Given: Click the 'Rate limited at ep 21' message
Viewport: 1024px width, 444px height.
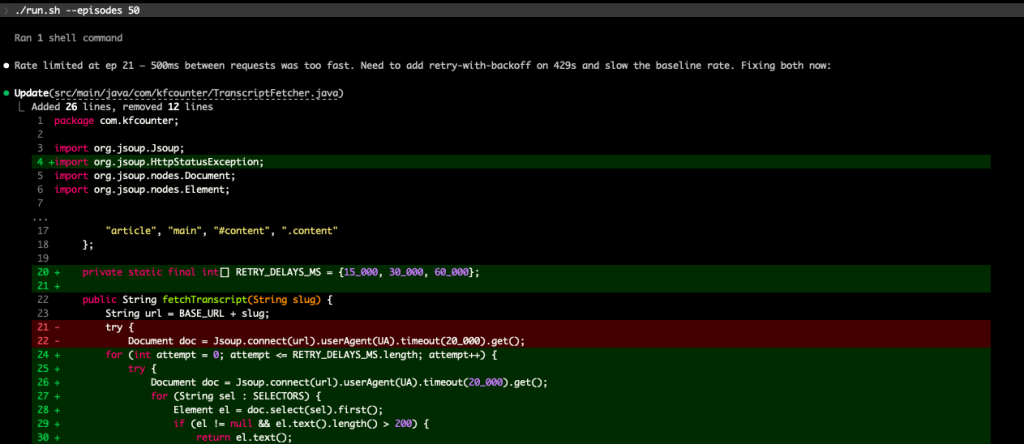Looking at the screenshot, I should point(422,66).
